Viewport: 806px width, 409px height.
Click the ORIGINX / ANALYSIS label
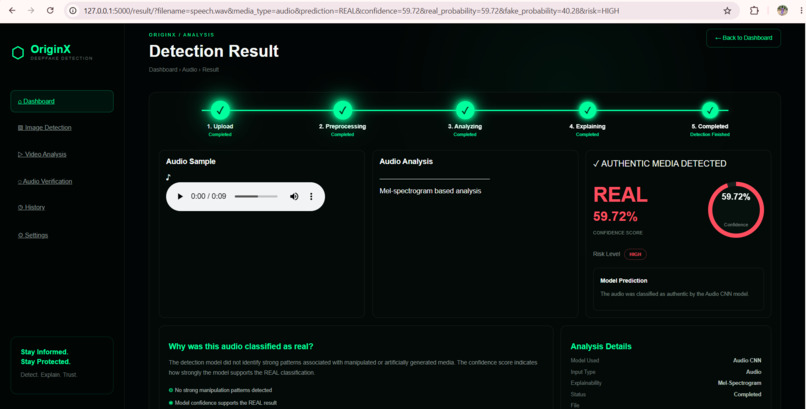pos(181,35)
